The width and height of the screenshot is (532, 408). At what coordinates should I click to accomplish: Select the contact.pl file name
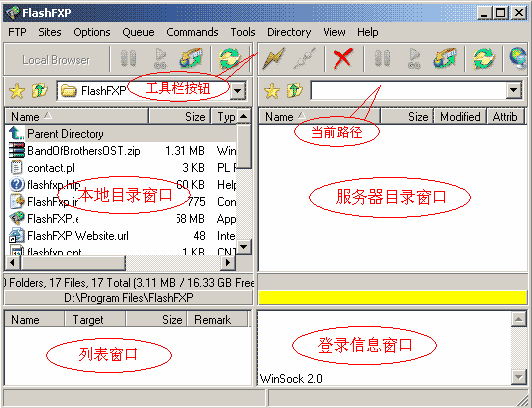click(x=51, y=168)
